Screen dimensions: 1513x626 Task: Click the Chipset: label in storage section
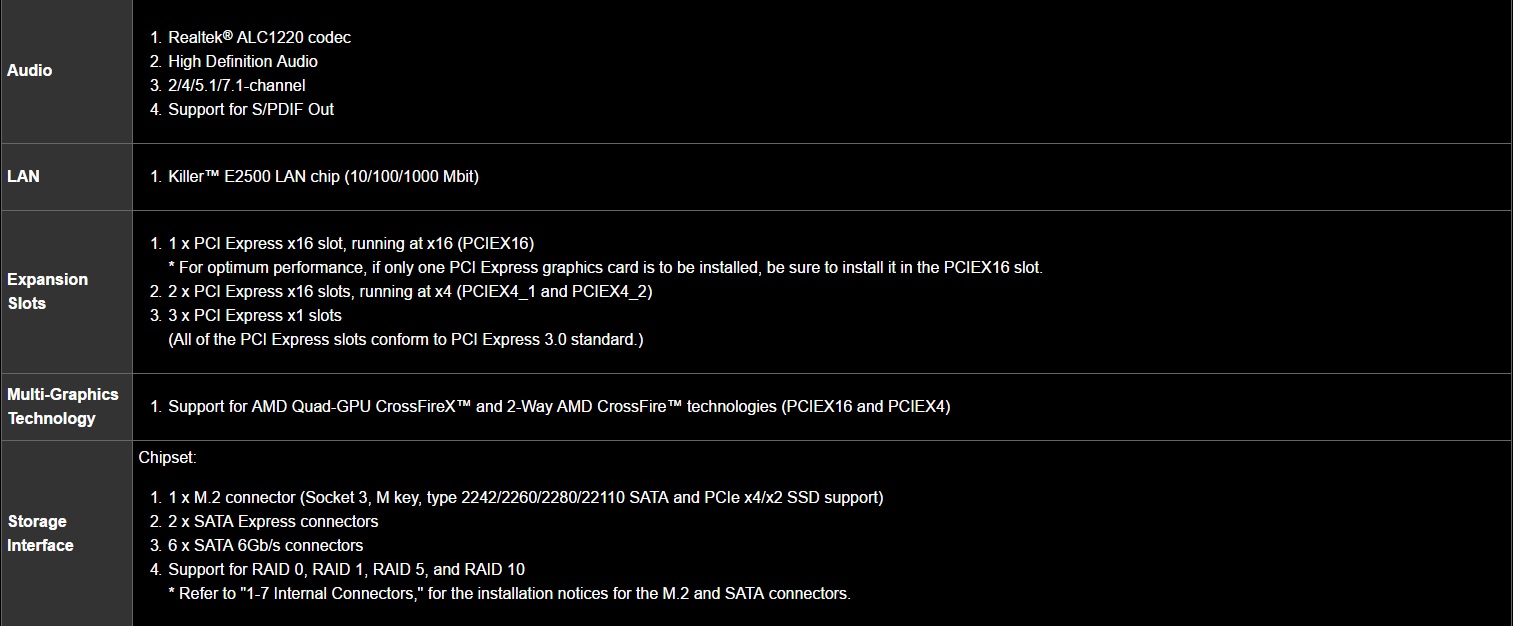point(168,458)
